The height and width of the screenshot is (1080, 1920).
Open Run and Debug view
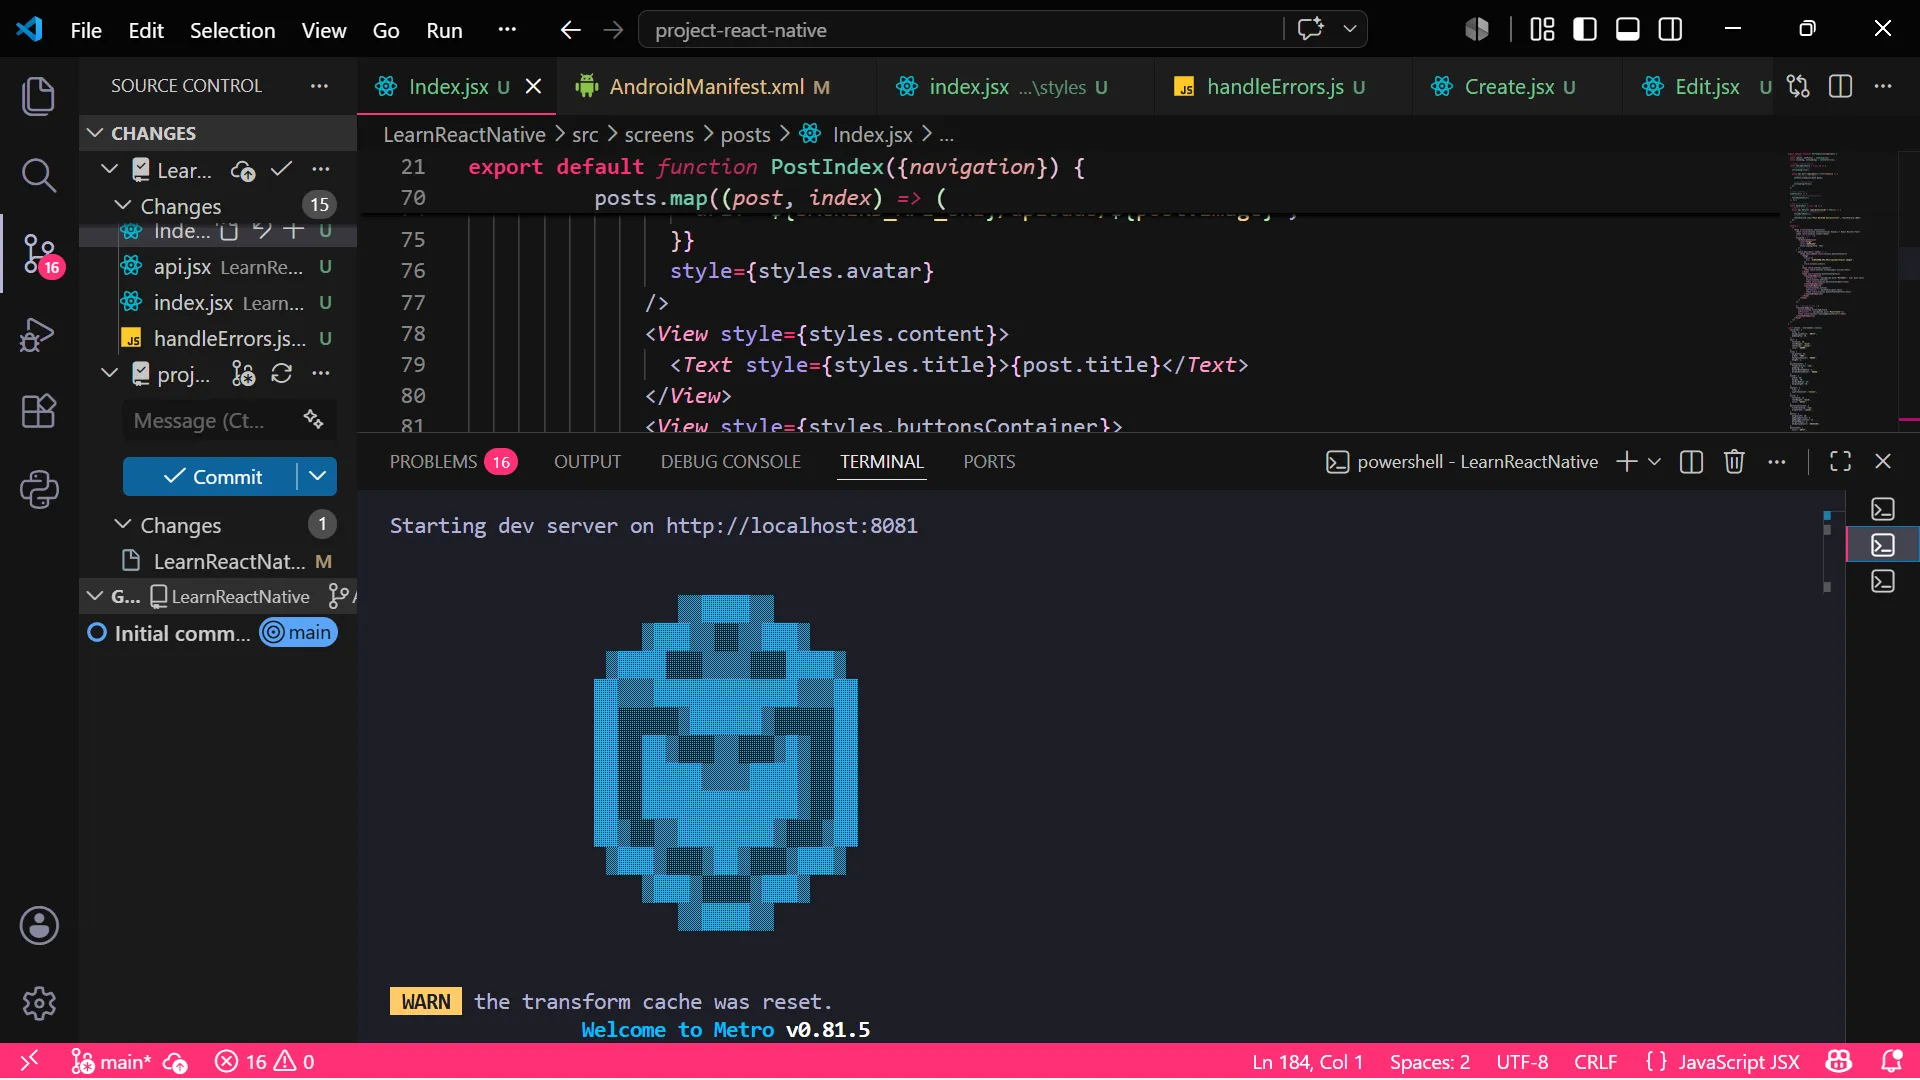tap(38, 334)
